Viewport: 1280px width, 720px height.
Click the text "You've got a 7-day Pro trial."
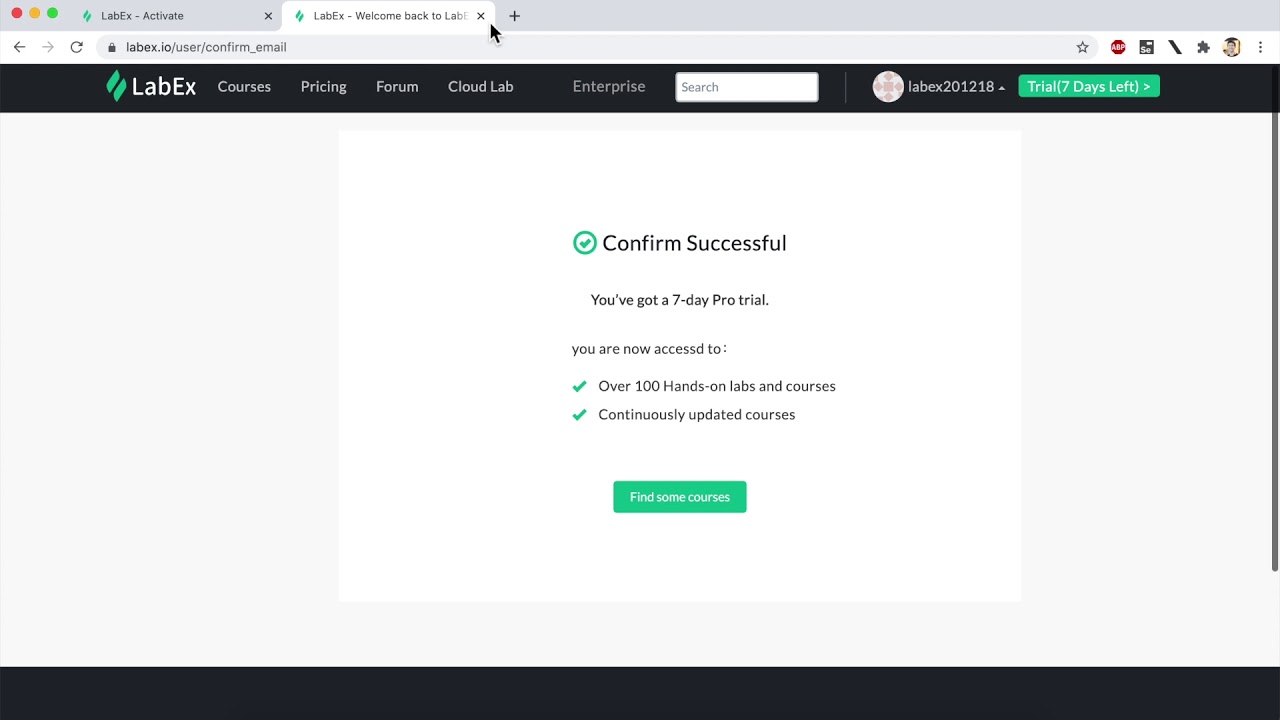680,300
